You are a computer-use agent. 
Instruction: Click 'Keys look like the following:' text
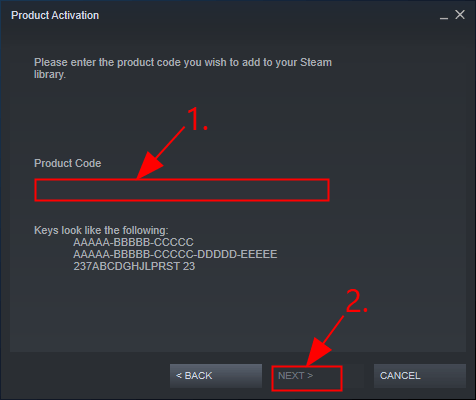coord(101,230)
